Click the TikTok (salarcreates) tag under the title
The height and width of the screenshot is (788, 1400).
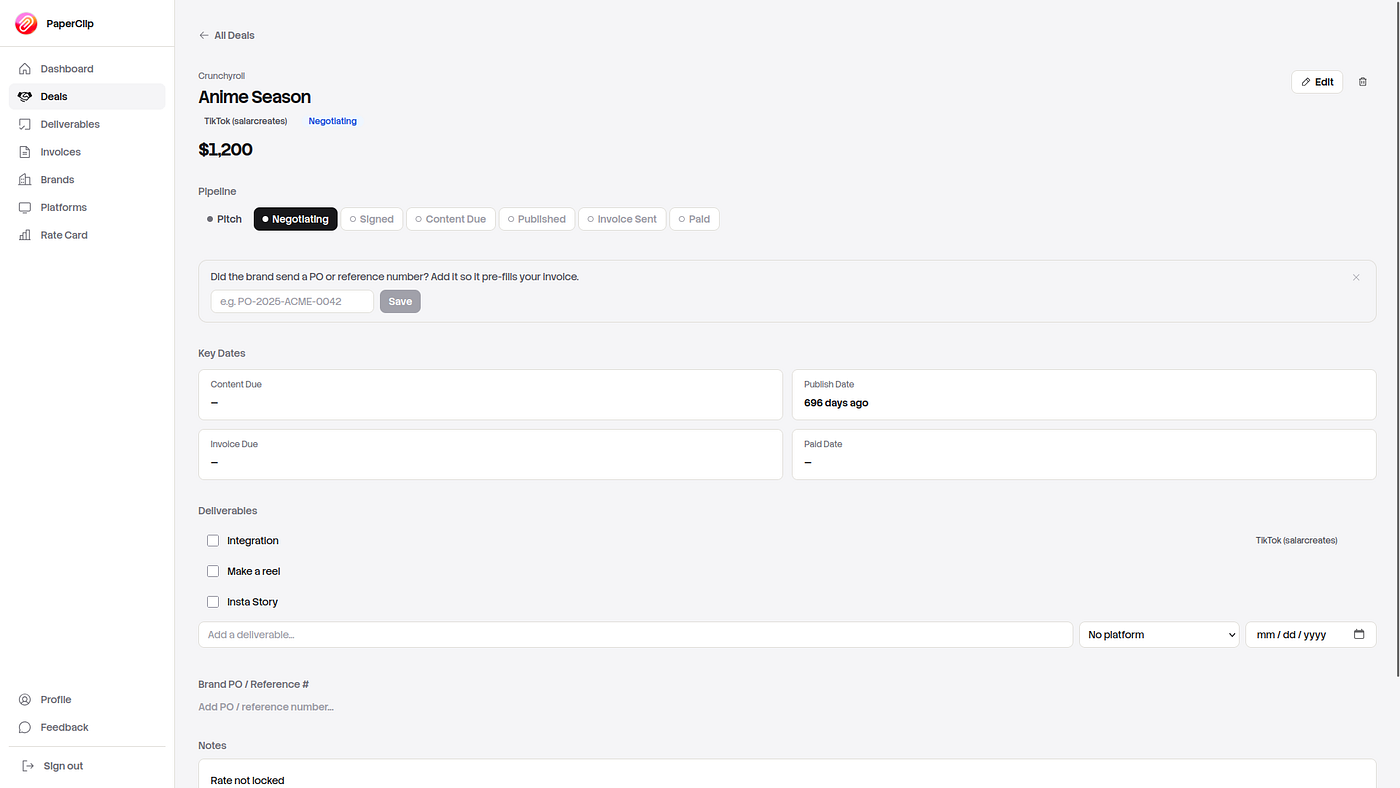246,121
